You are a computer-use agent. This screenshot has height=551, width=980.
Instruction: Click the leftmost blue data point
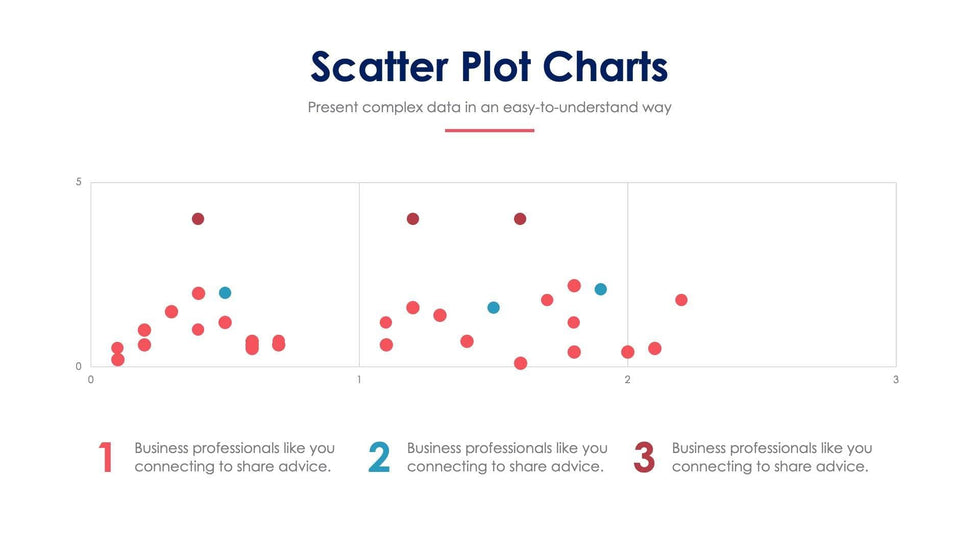click(225, 293)
